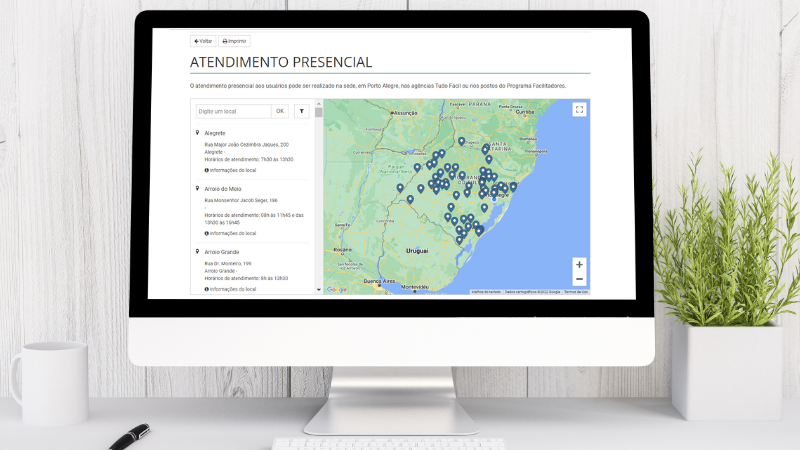This screenshot has width=800, height=450.
Task: Open the 'Termos de Uso' map link
Action: click(x=576, y=292)
